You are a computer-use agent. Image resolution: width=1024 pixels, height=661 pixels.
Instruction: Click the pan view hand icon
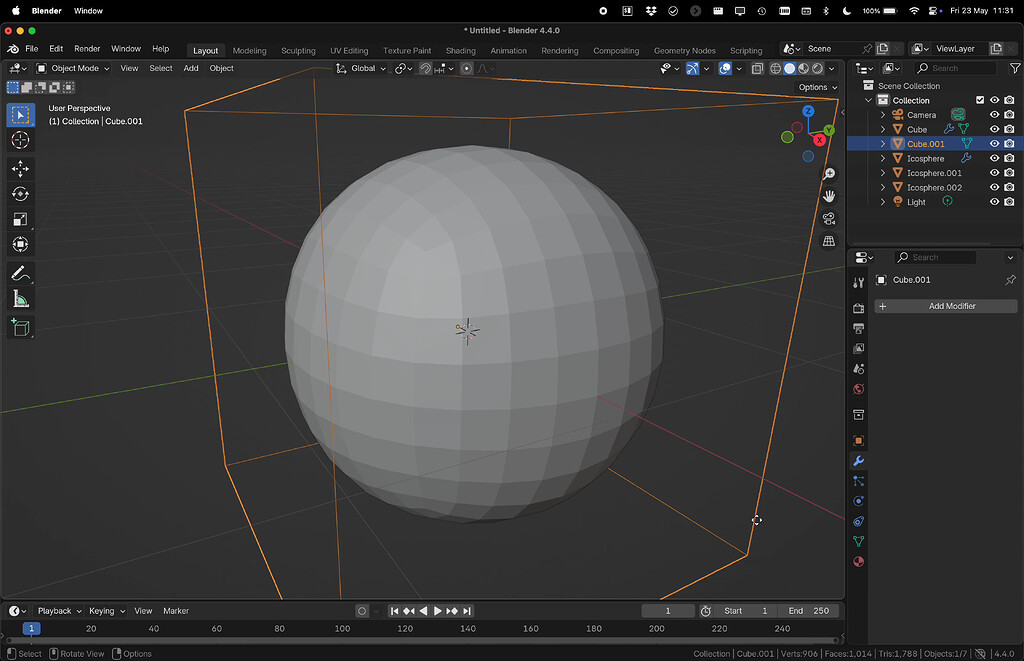829,196
